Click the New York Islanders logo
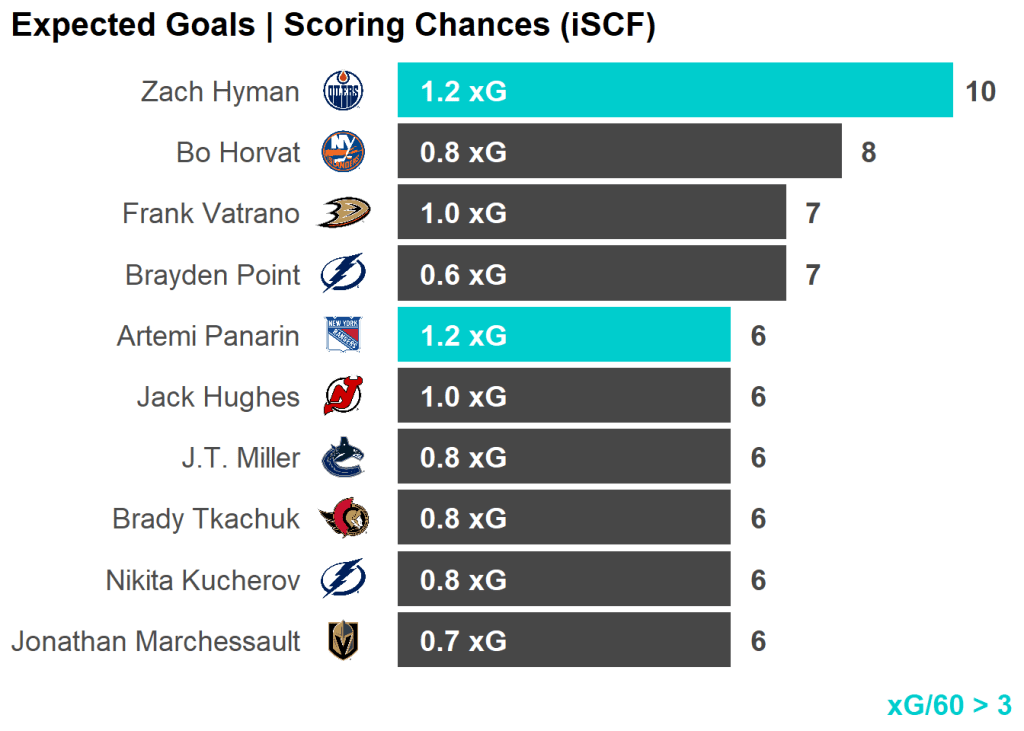 (x=343, y=152)
